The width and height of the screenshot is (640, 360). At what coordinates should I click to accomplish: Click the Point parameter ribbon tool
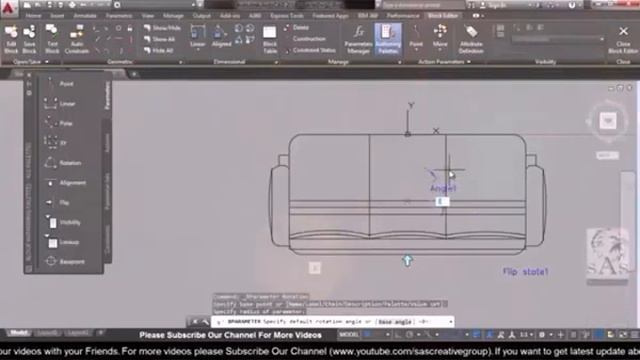[x=416, y=37]
